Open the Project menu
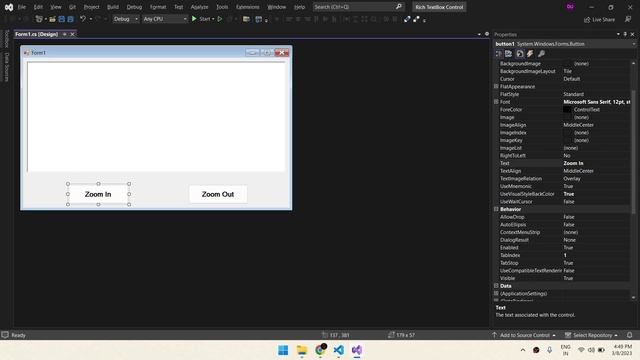This screenshot has width=640, height=360. (x=91, y=7)
